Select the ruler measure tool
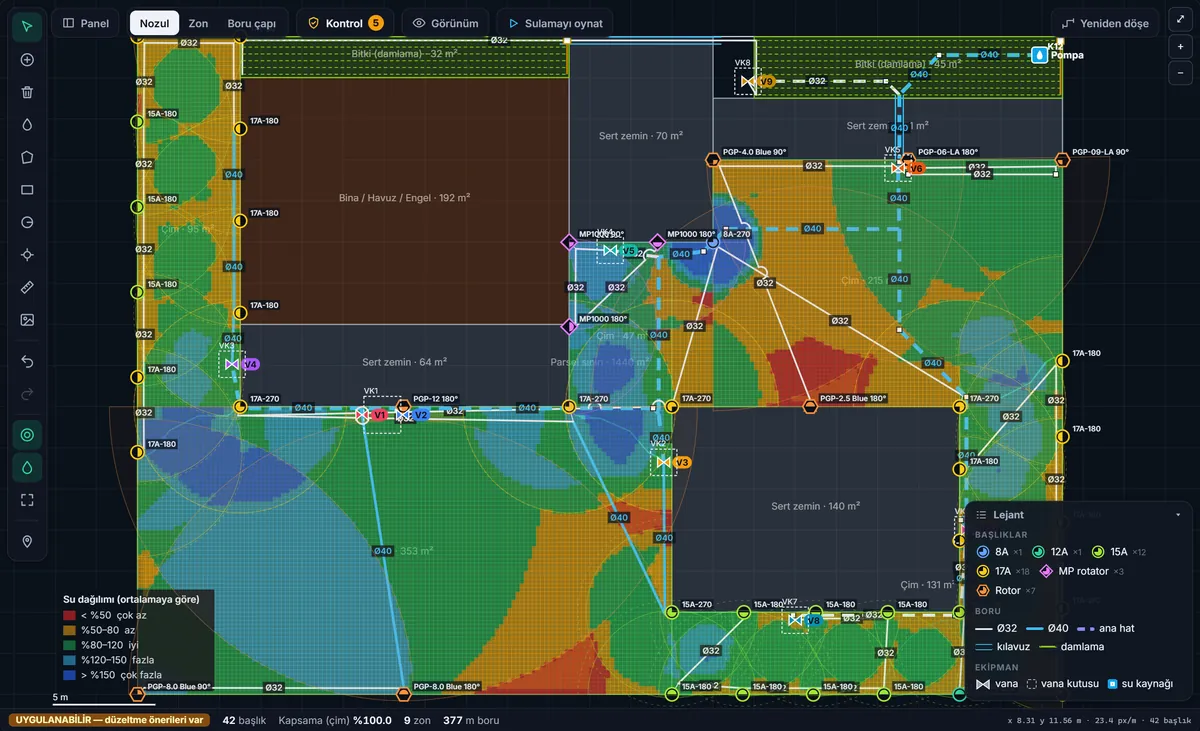The height and width of the screenshot is (731, 1200). [x=27, y=287]
